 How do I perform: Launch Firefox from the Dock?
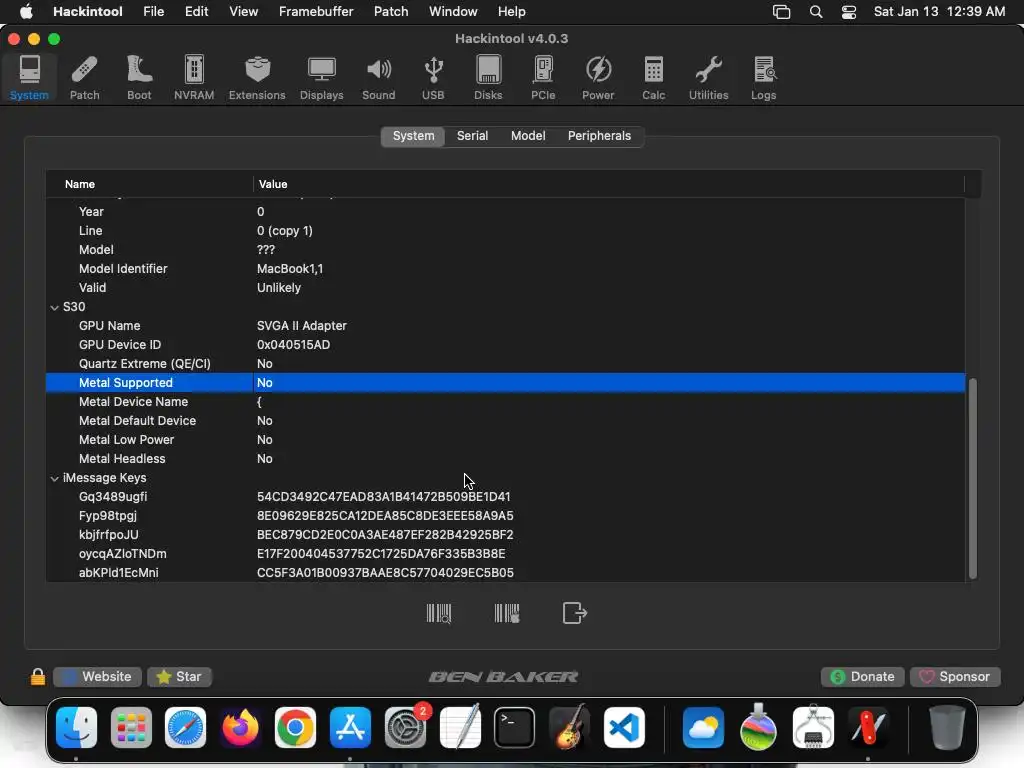tap(240, 728)
